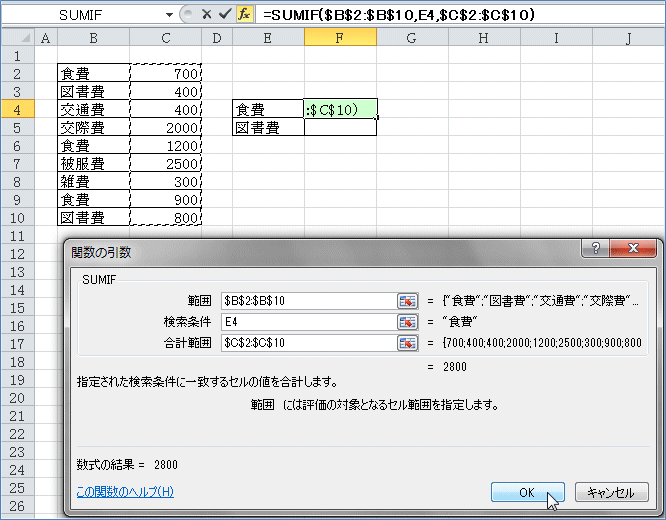Click cell E5 containing 図書費
The height and width of the screenshot is (520, 666).
point(268,127)
